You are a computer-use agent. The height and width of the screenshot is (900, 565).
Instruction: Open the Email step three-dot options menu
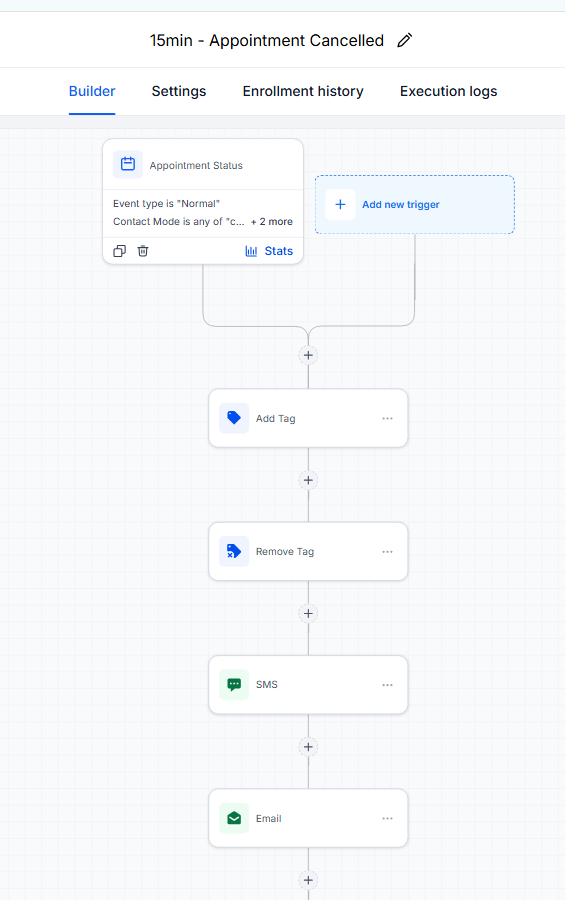(388, 818)
